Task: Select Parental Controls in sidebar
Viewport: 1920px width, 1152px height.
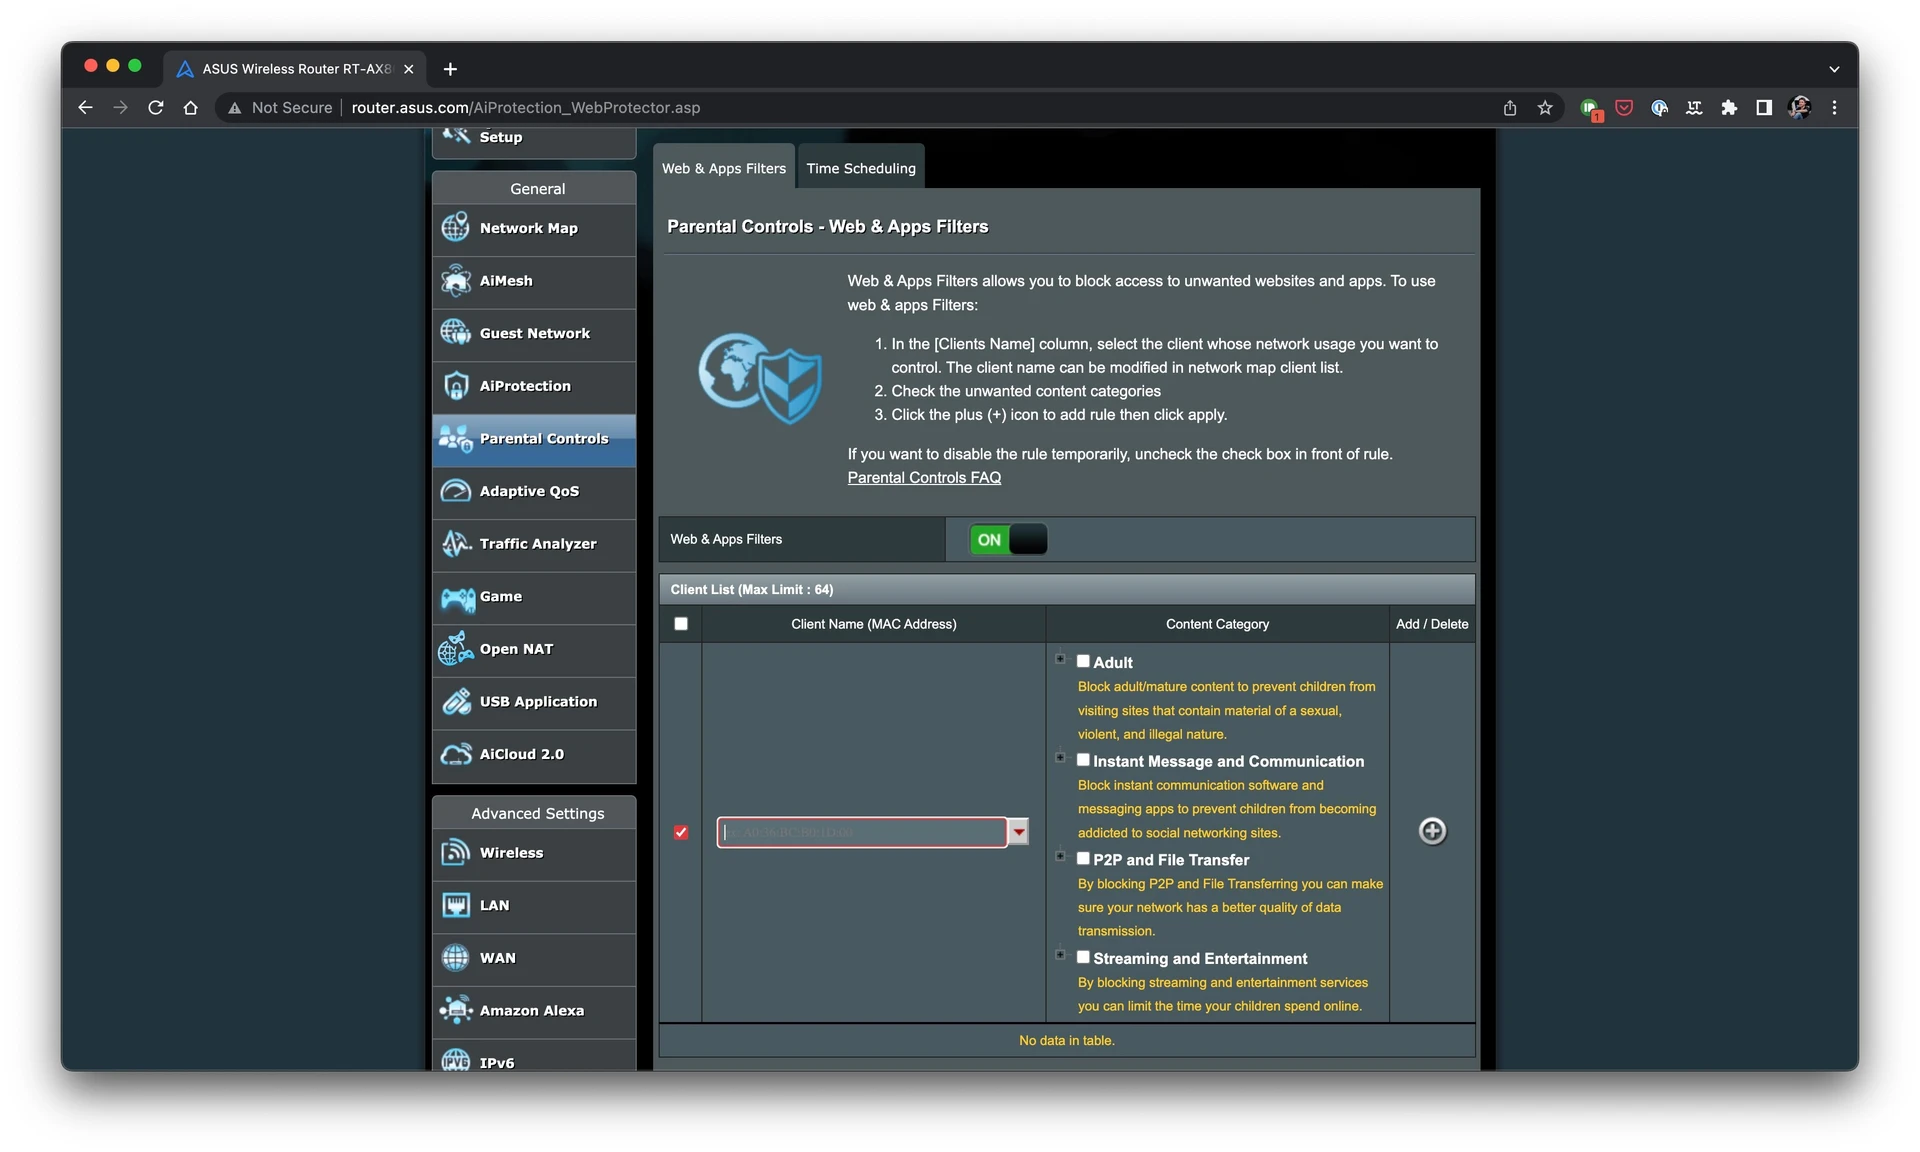Action: pos(534,440)
